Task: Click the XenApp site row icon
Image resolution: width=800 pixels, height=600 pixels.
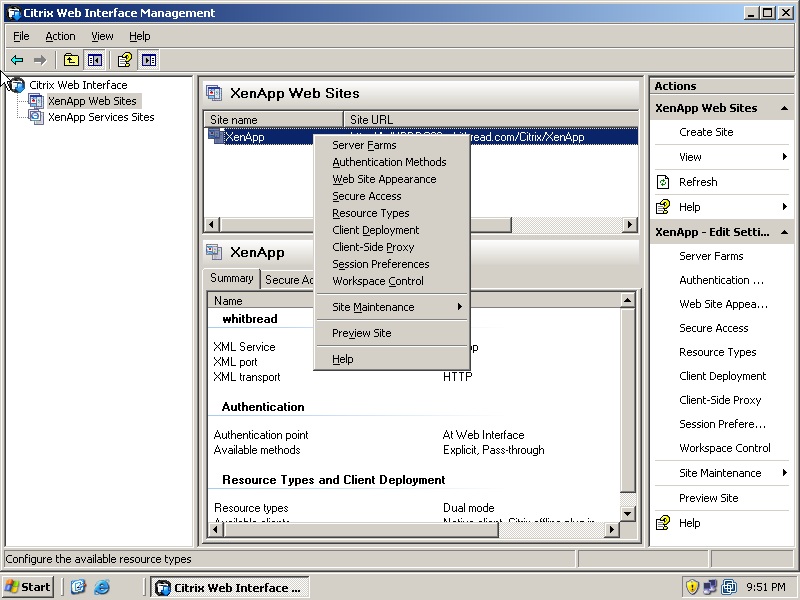Action: [216, 136]
